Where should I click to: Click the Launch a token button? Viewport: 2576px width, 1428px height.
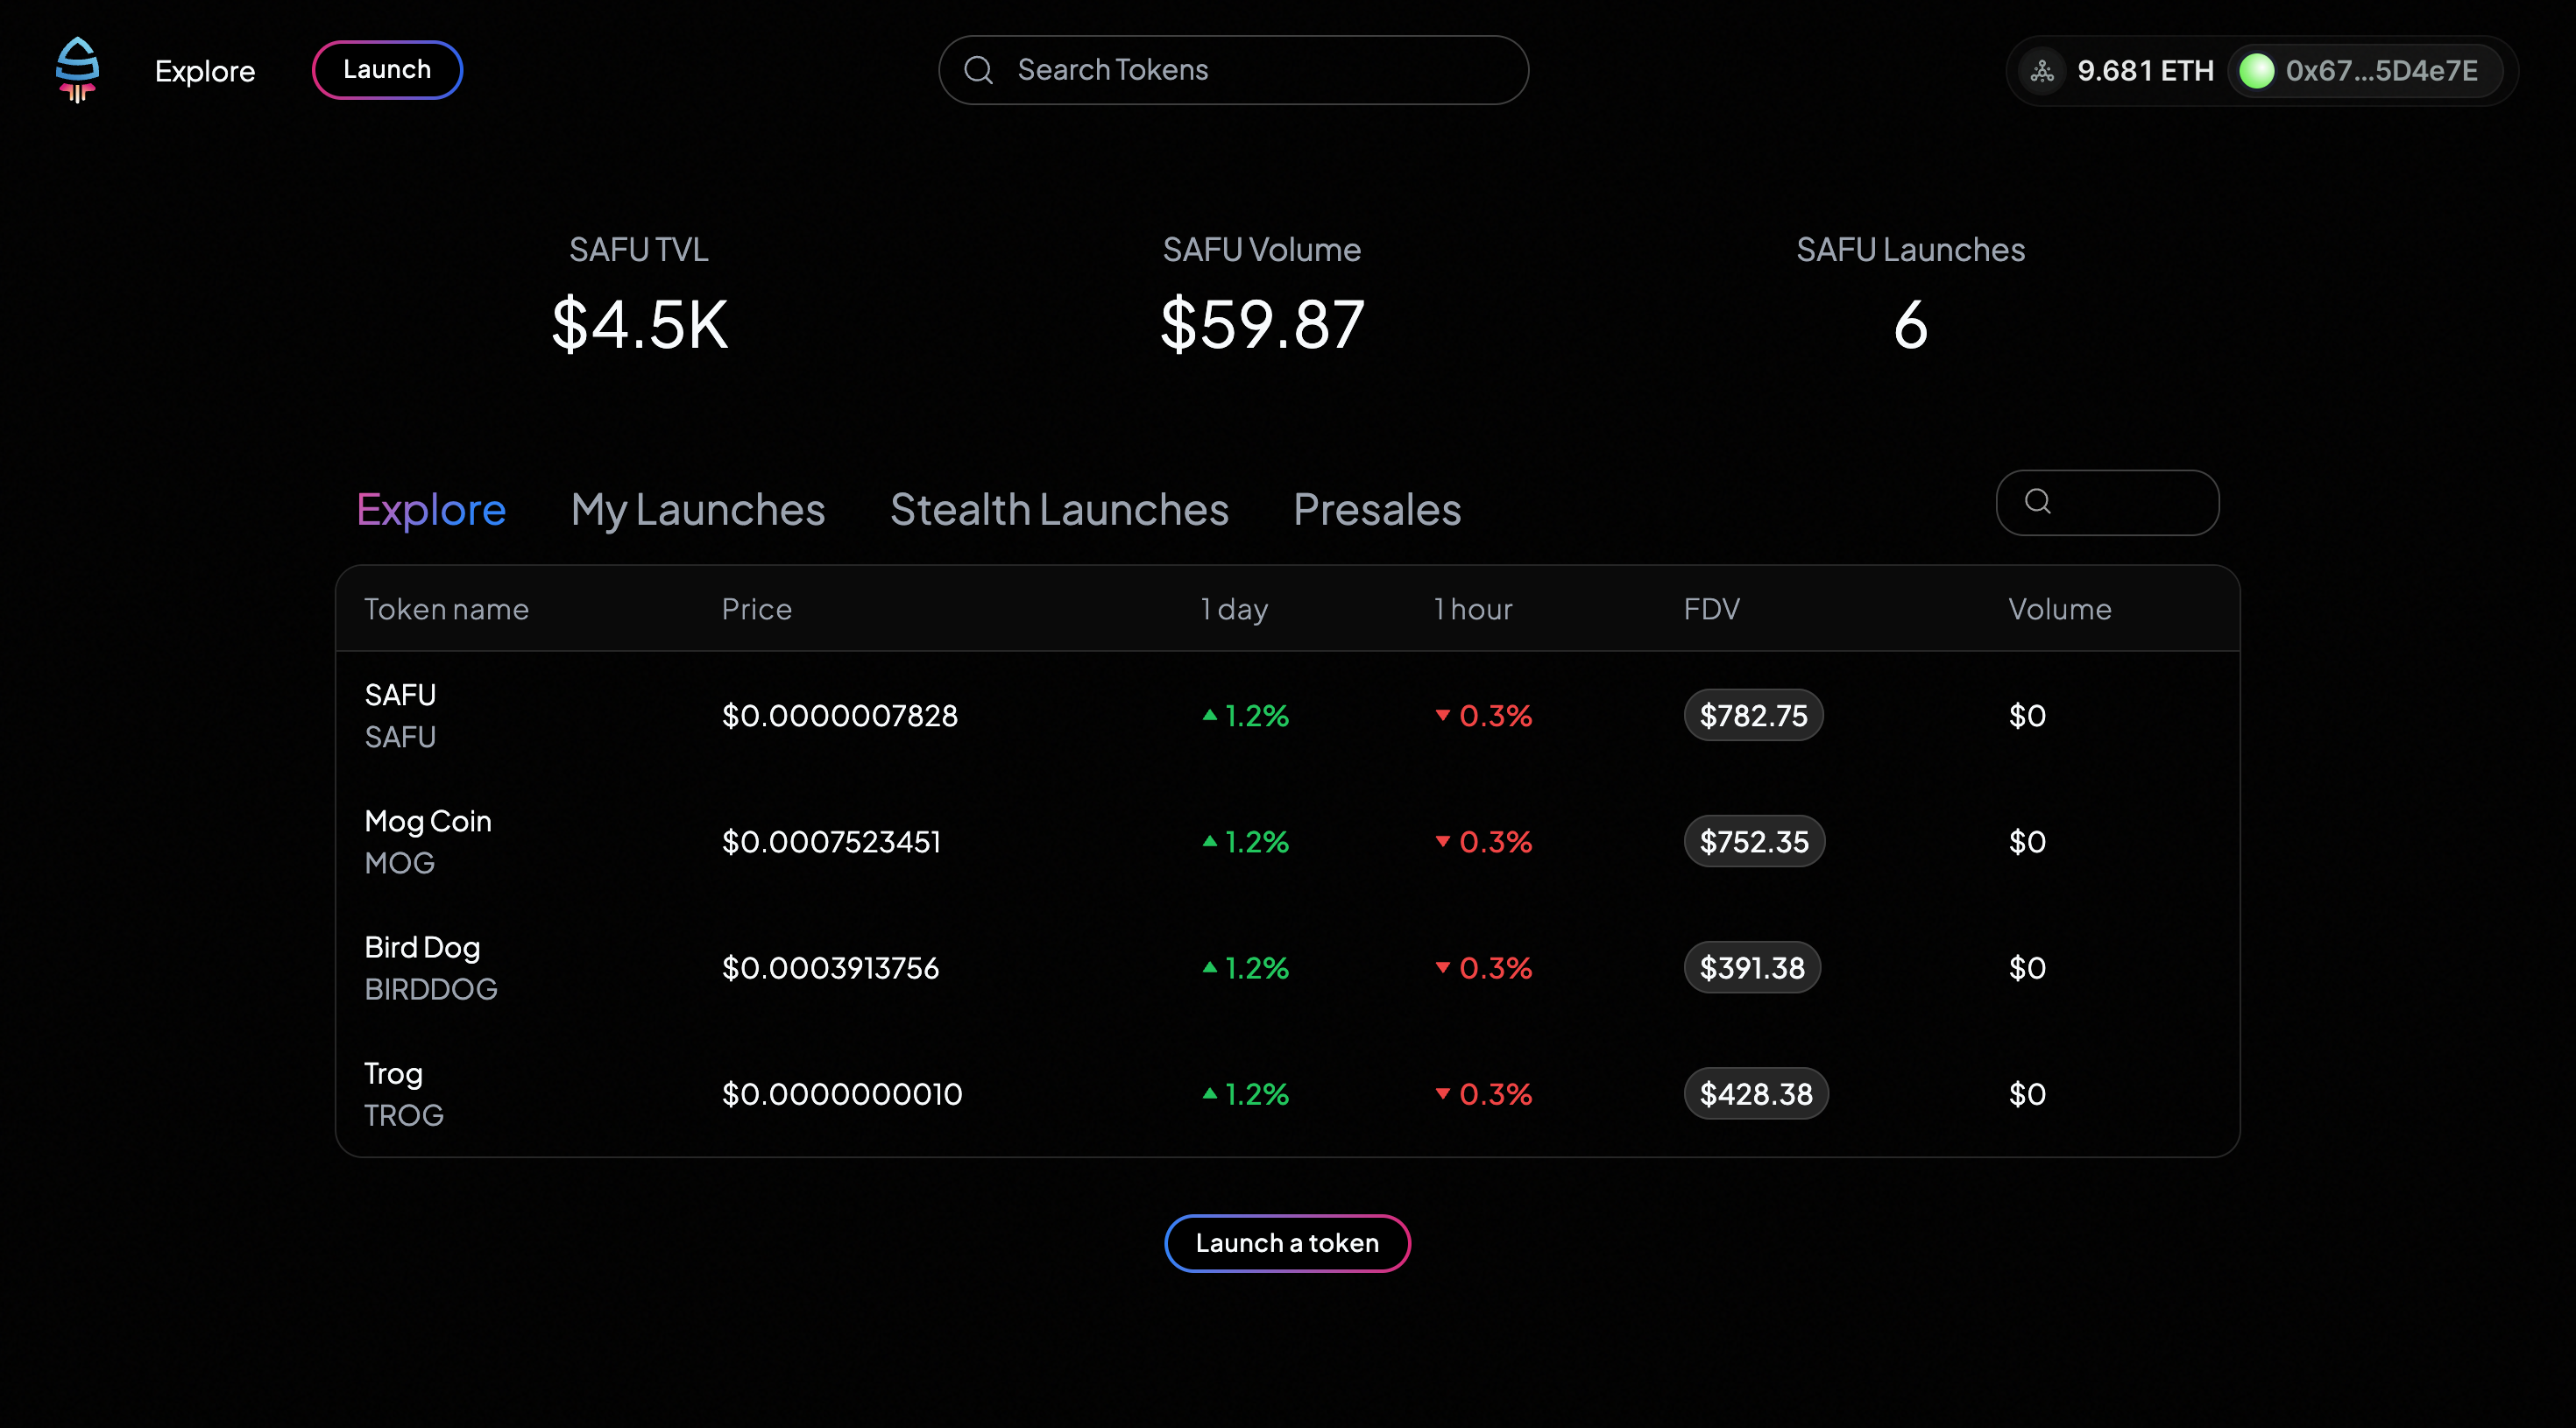pyautogui.click(x=1286, y=1243)
